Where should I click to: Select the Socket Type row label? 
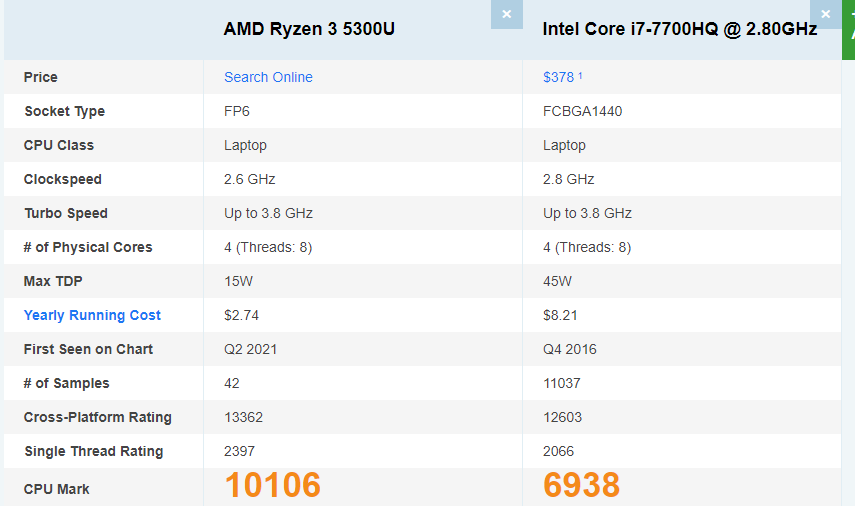[64, 111]
